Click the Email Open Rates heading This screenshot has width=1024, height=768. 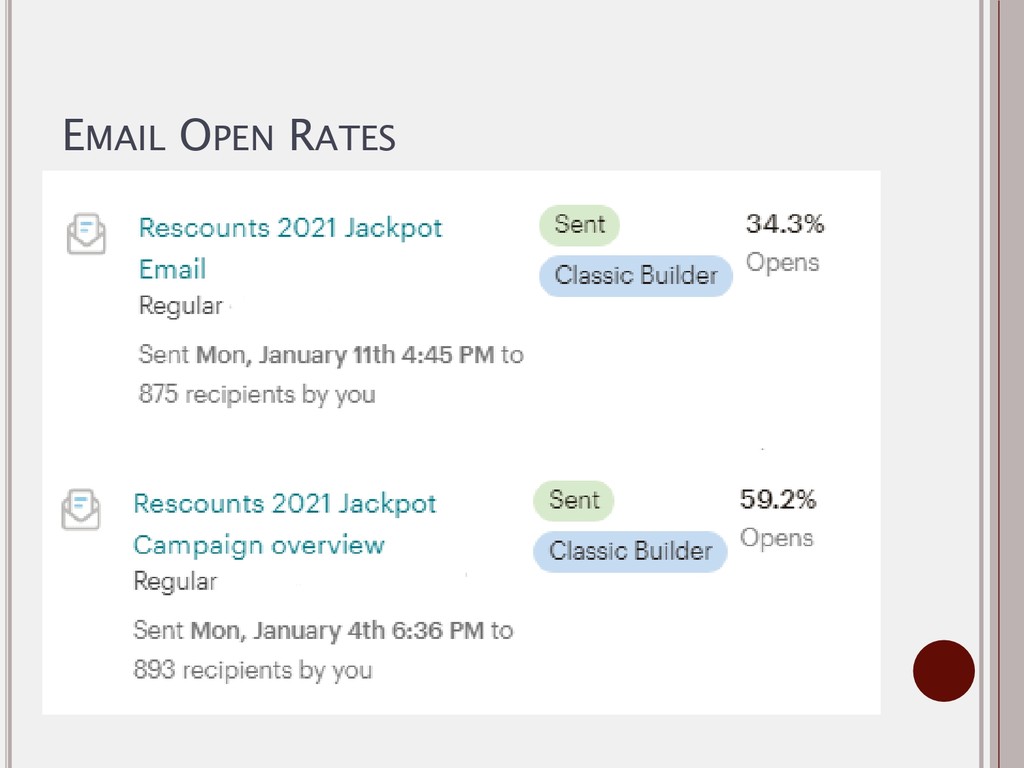point(229,136)
